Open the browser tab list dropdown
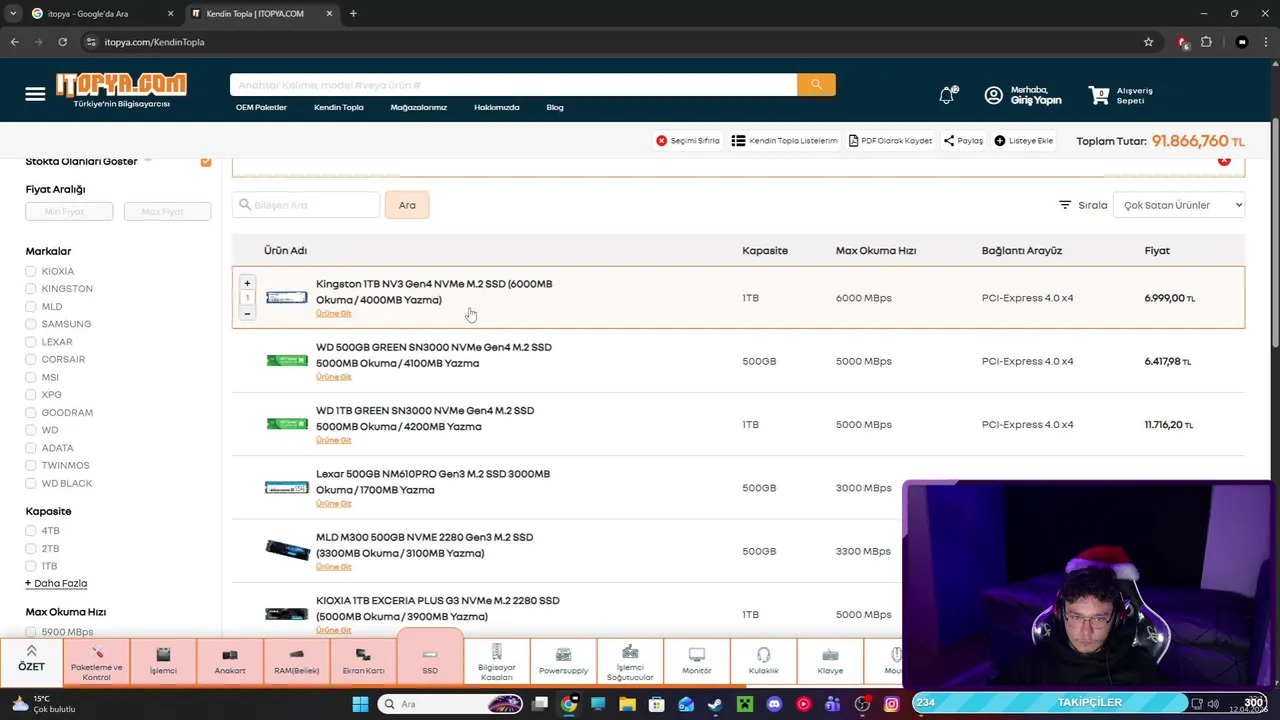Image resolution: width=1280 pixels, height=720 pixels. [12, 13]
